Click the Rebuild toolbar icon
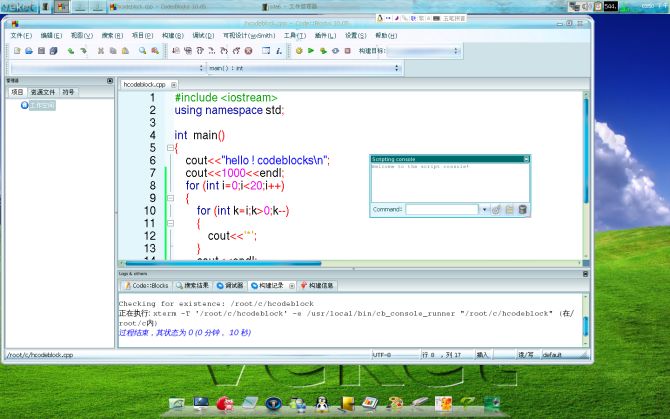Image resolution: width=670 pixels, height=419 pixels. pyautogui.click(x=335, y=51)
